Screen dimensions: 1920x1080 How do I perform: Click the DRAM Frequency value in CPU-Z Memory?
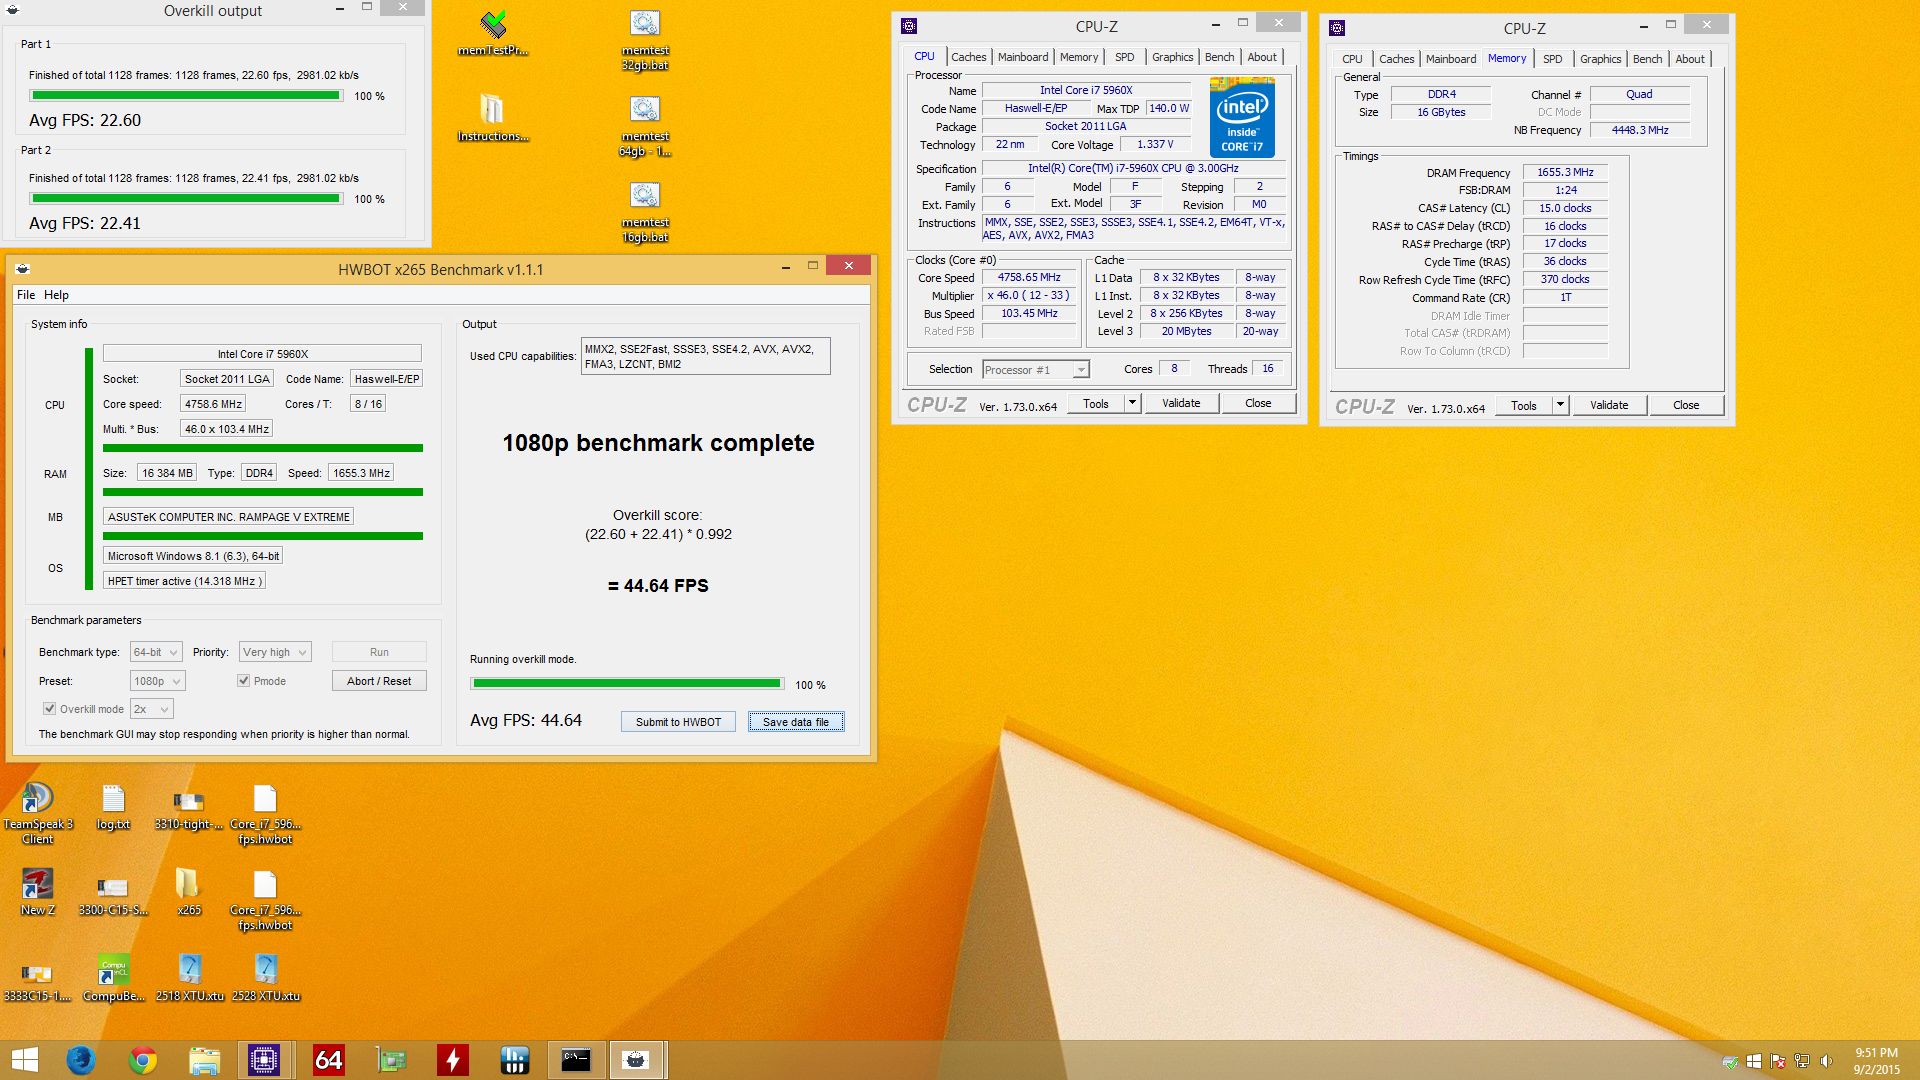coord(1565,172)
